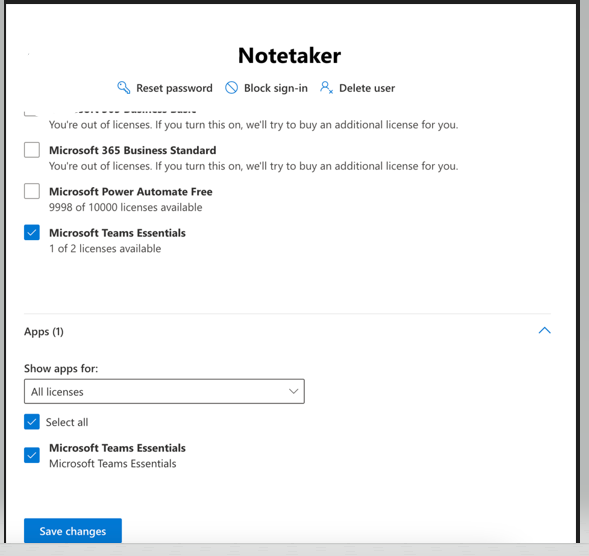The width and height of the screenshot is (589, 556).
Task: Click the Delete user person icon
Action: tap(326, 88)
